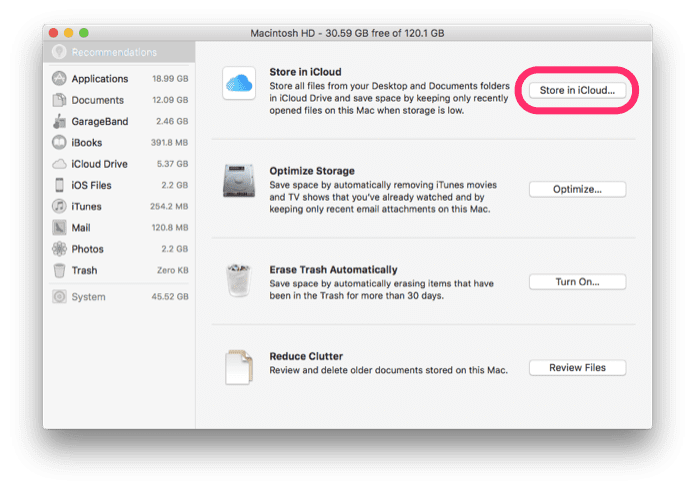This screenshot has height=490, width=695.
Task: Click the Mail stamp icon
Action: tap(59, 227)
